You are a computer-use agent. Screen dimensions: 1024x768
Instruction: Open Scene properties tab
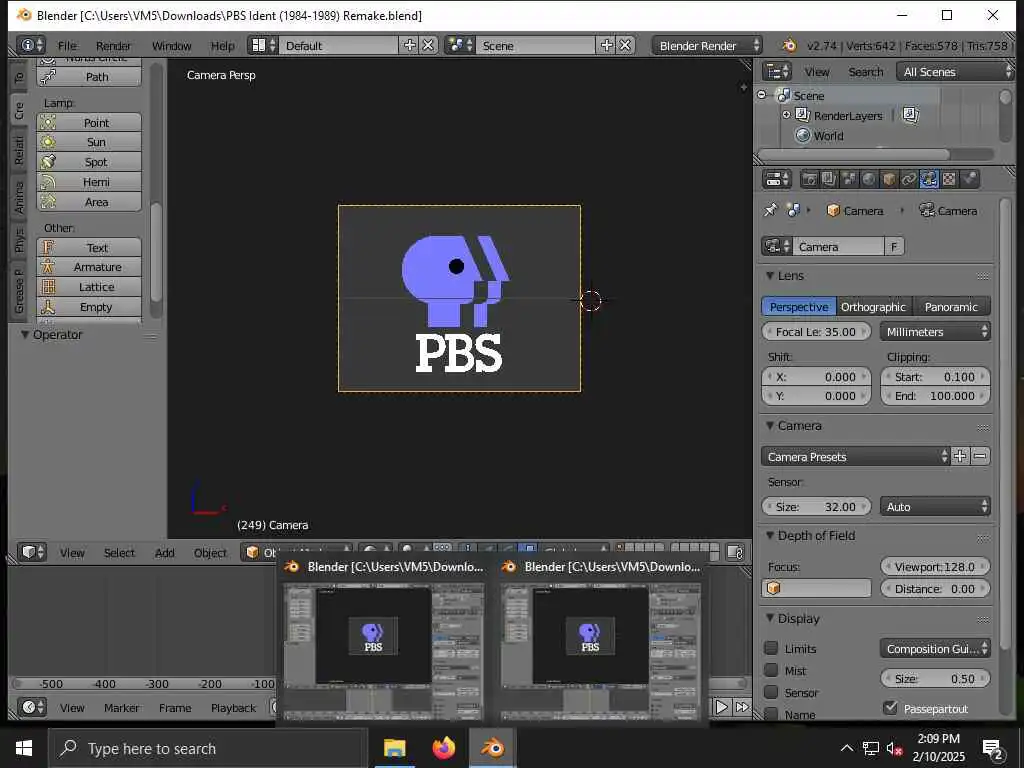point(849,179)
